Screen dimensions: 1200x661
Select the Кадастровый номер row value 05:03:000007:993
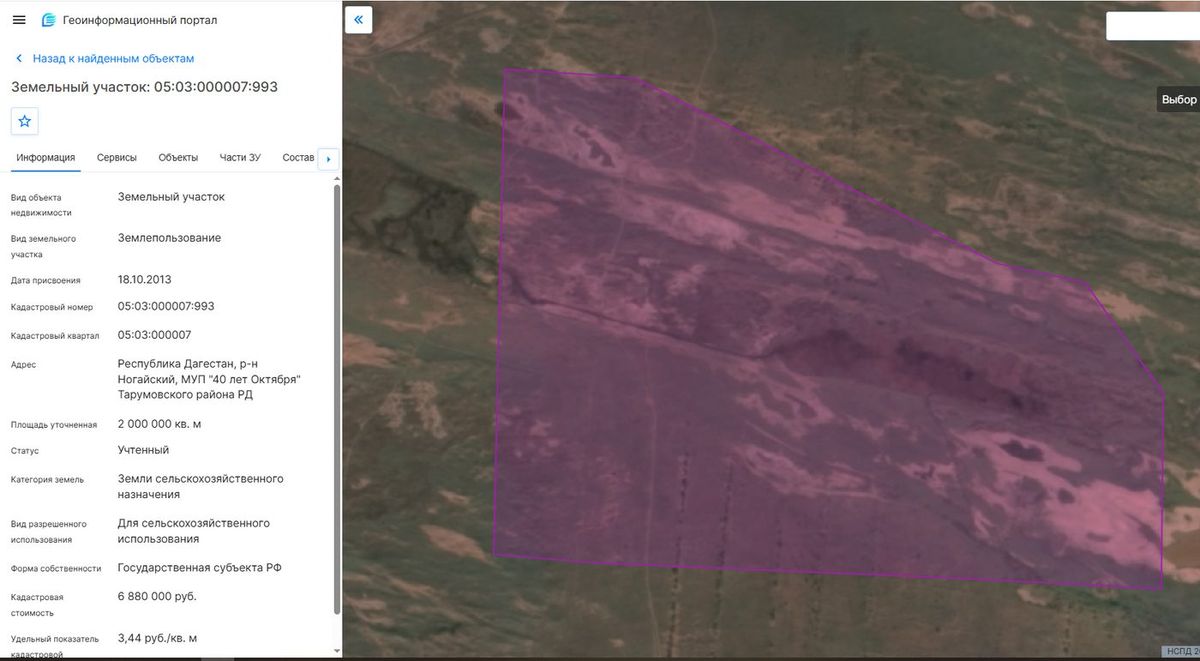(x=166, y=307)
